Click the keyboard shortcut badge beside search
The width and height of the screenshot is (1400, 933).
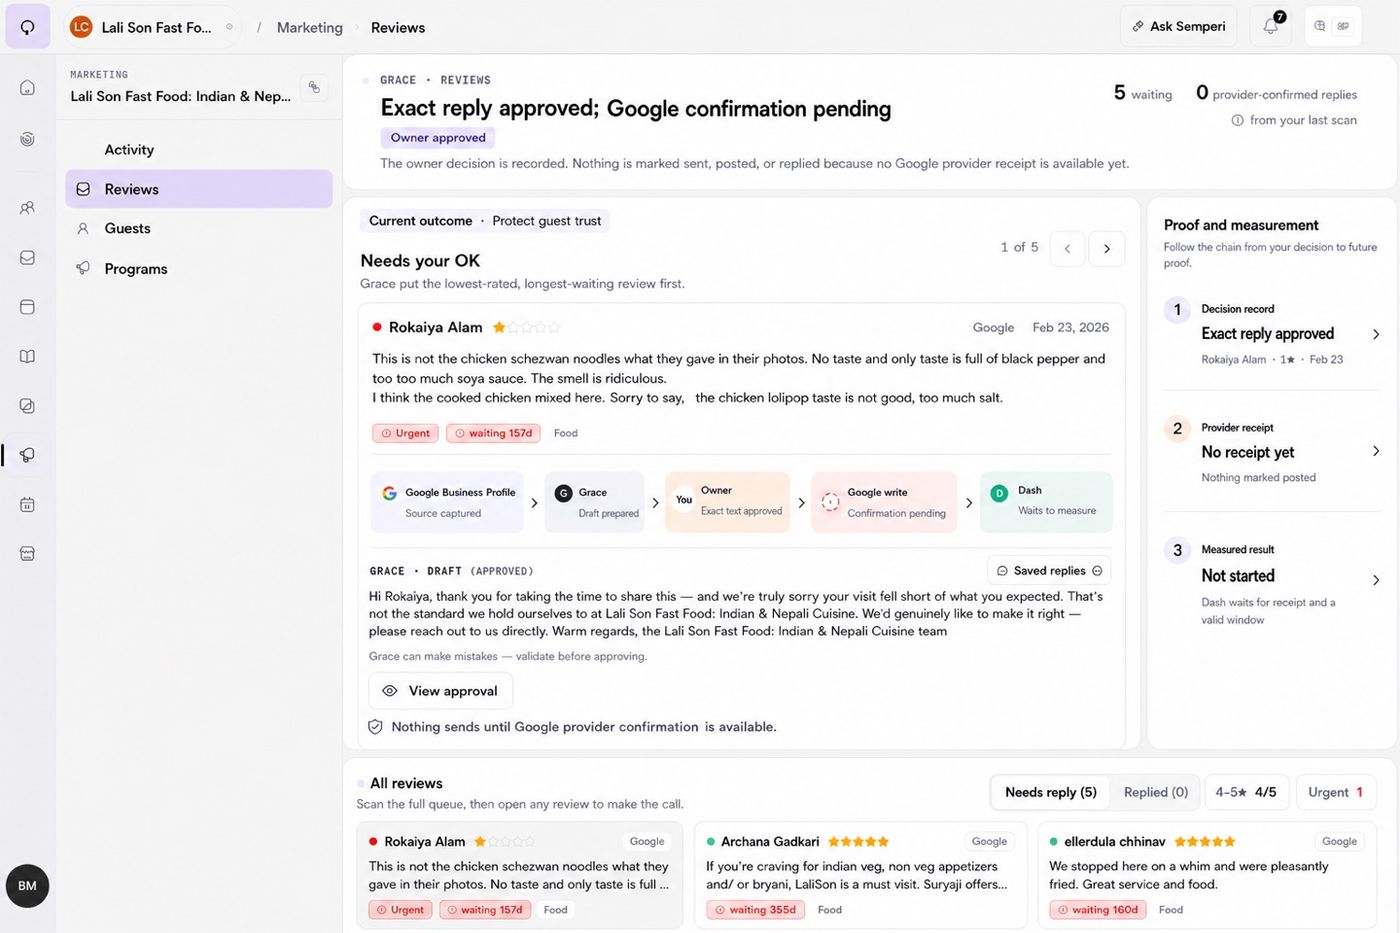point(1343,27)
